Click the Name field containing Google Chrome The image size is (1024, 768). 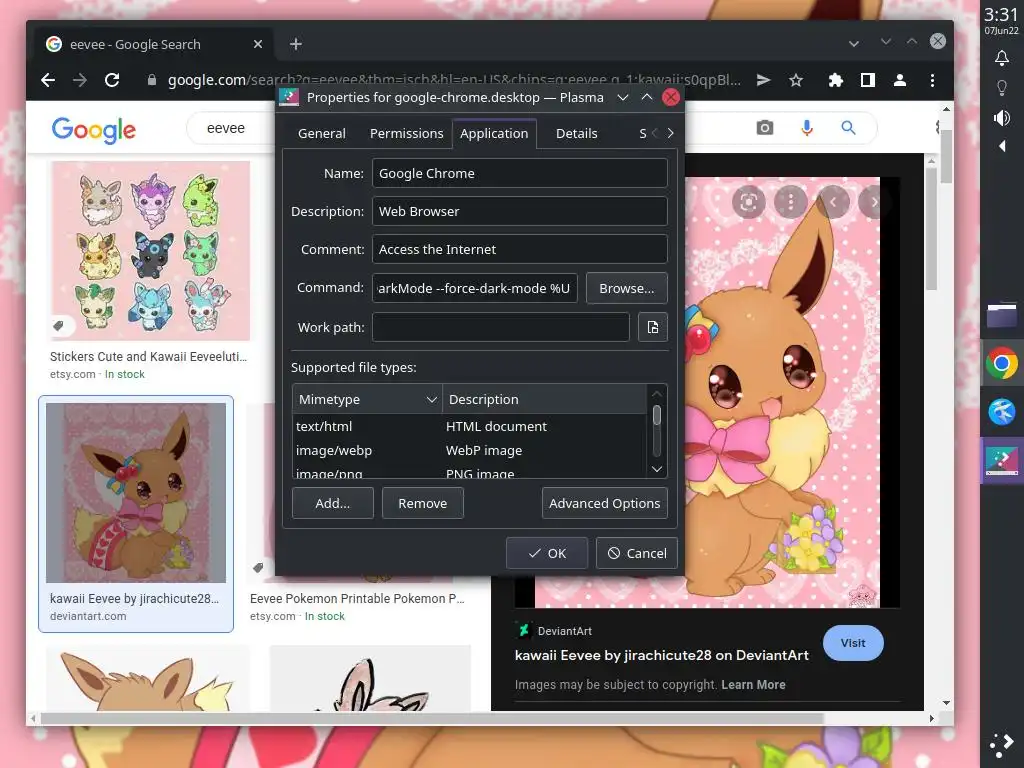click(x=519, y=173)
